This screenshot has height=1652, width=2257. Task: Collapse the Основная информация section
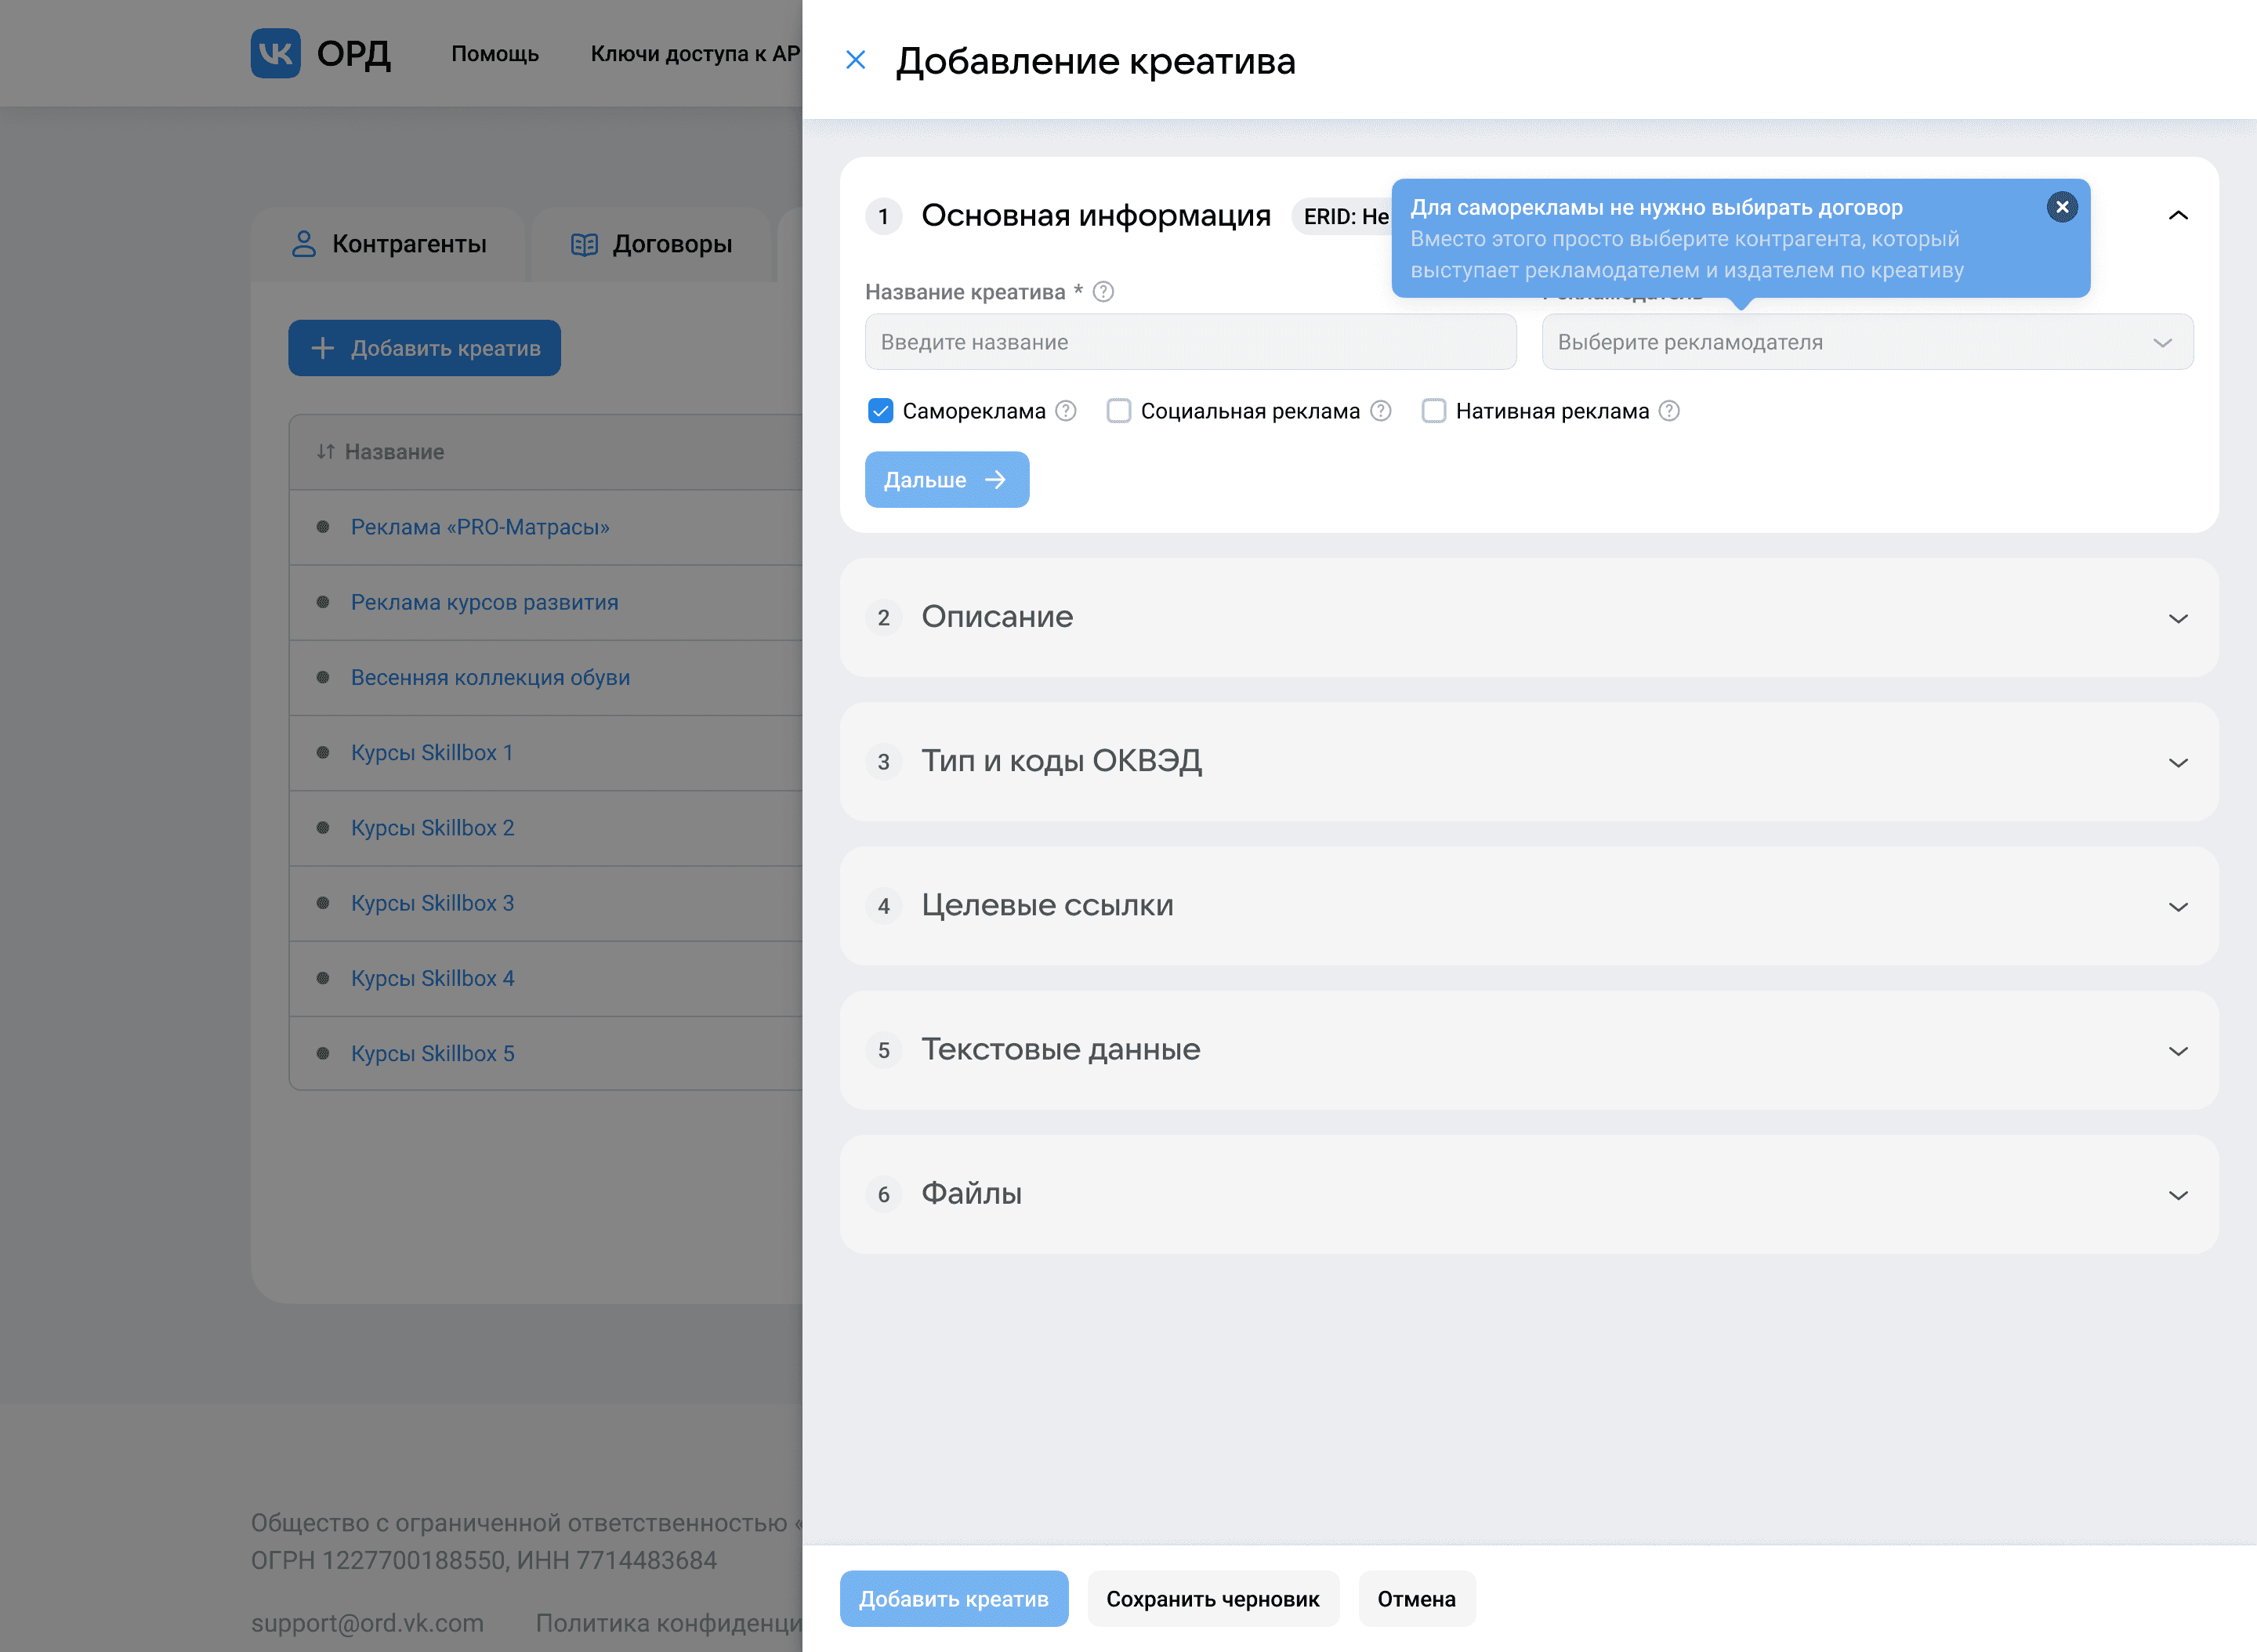(x=2177, y=216)
